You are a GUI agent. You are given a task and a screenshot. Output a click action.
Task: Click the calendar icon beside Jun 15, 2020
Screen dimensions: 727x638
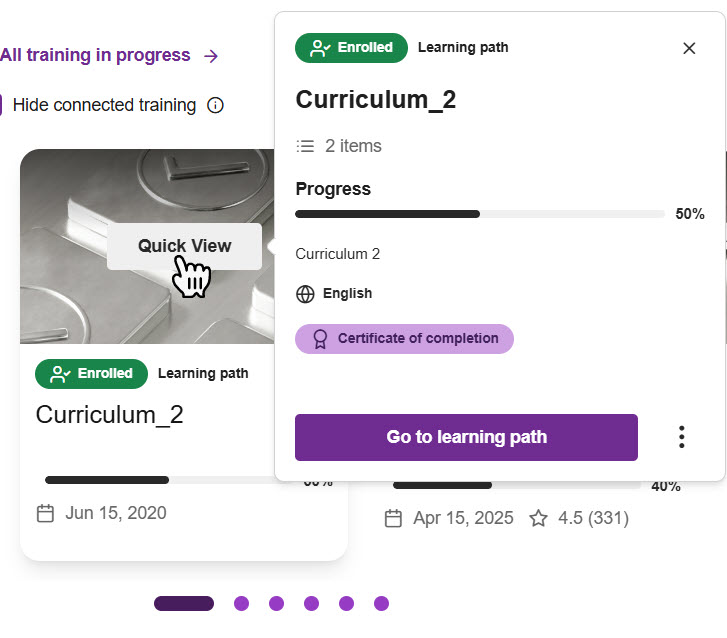pos(45,513)
